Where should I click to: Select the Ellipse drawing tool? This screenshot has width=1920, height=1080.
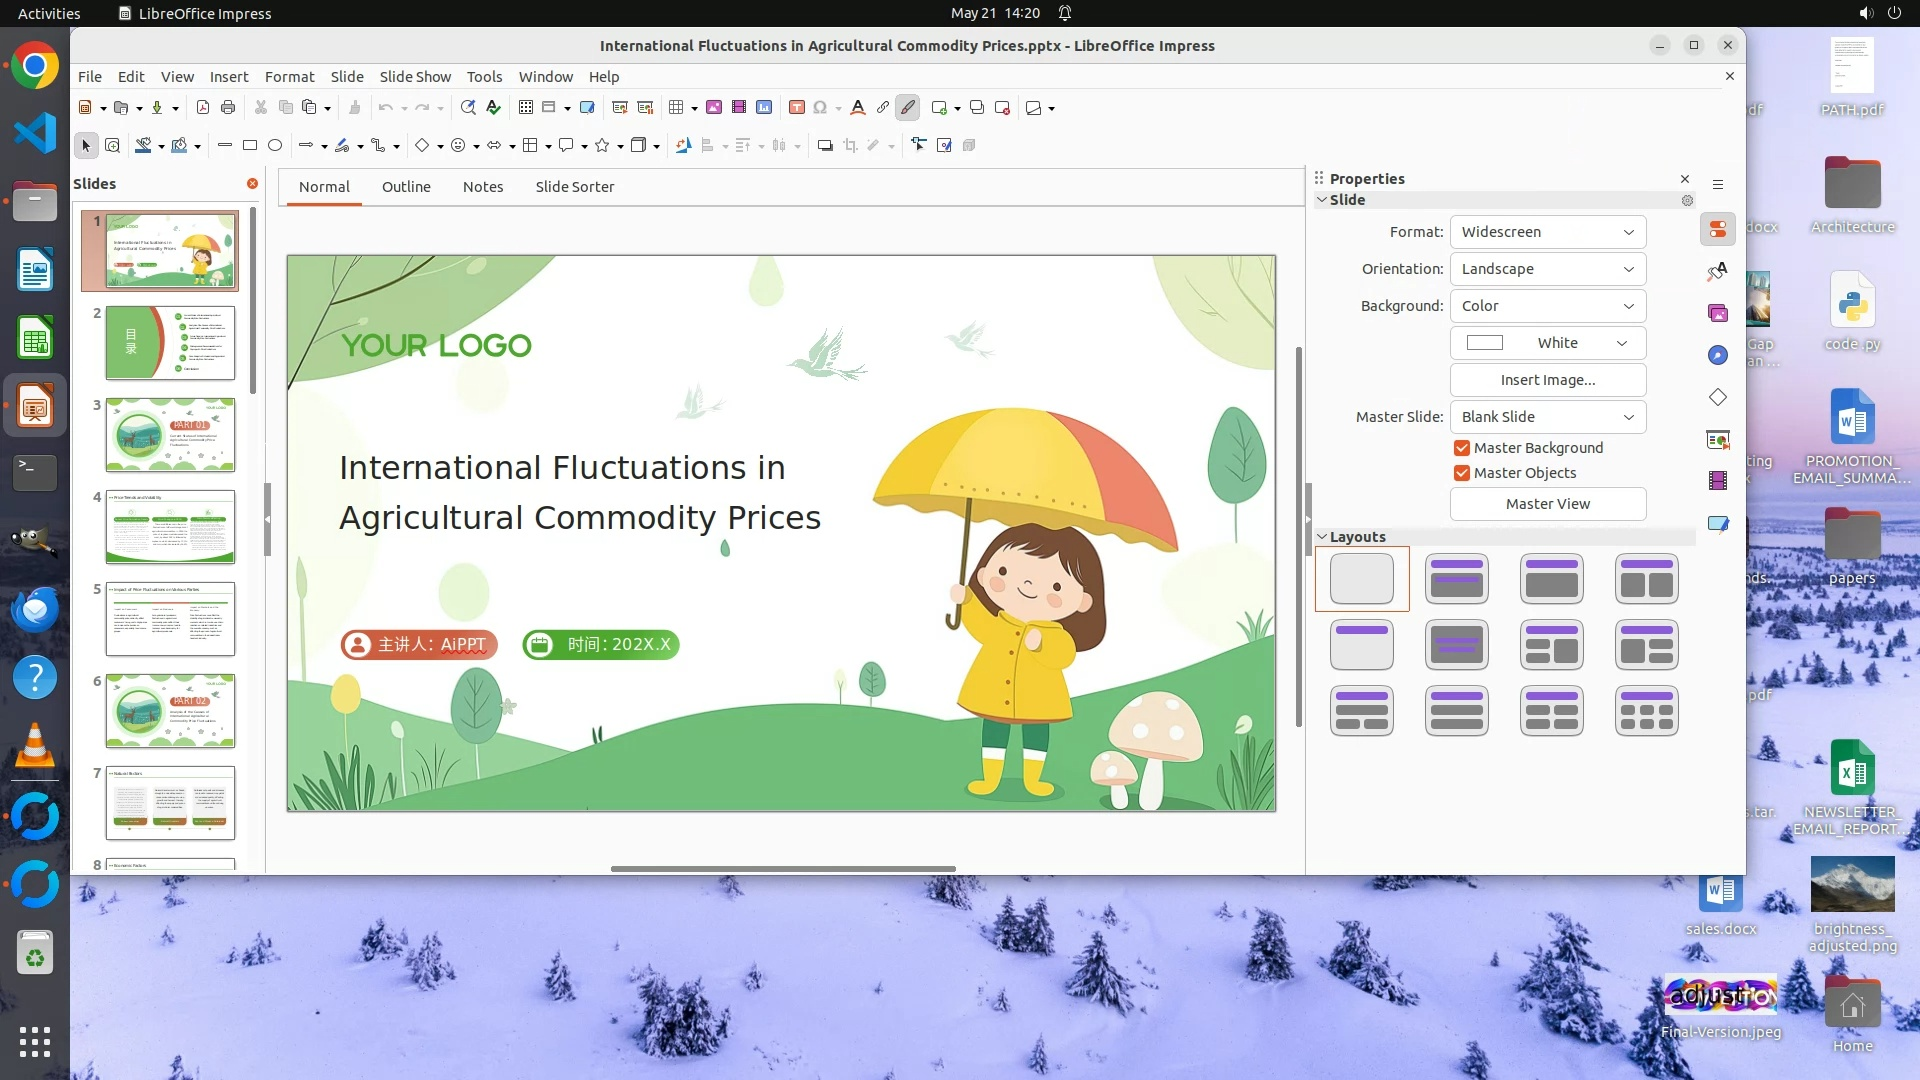275,146
